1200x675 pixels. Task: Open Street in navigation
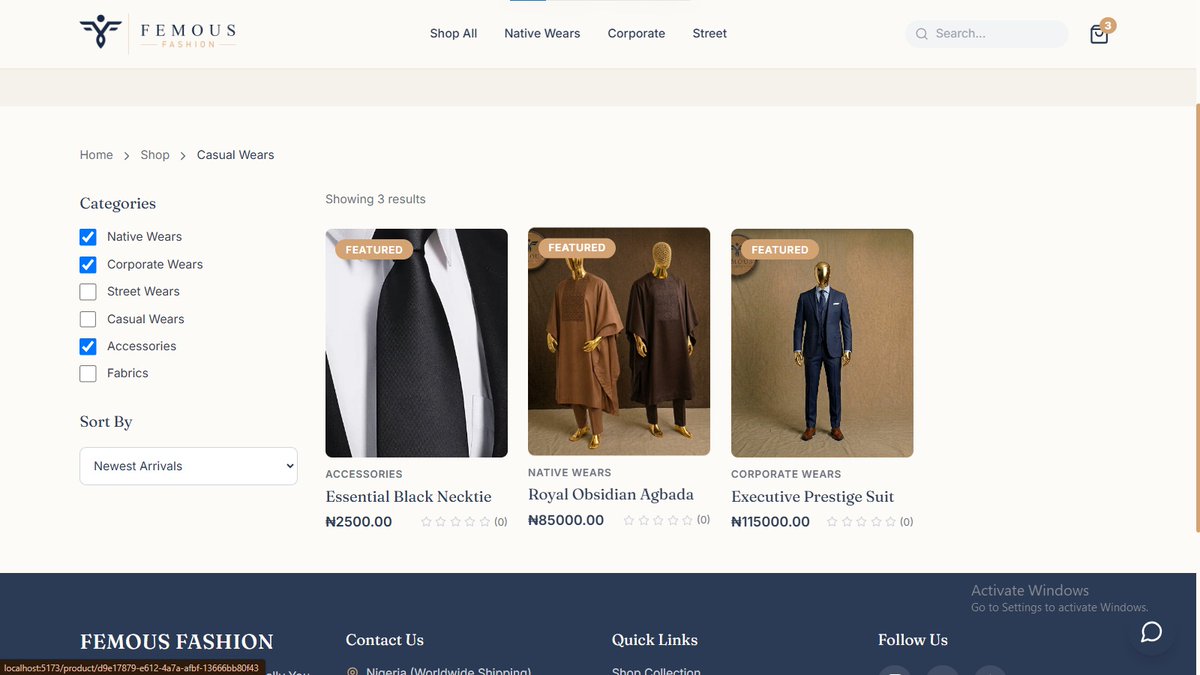[709, 34]
